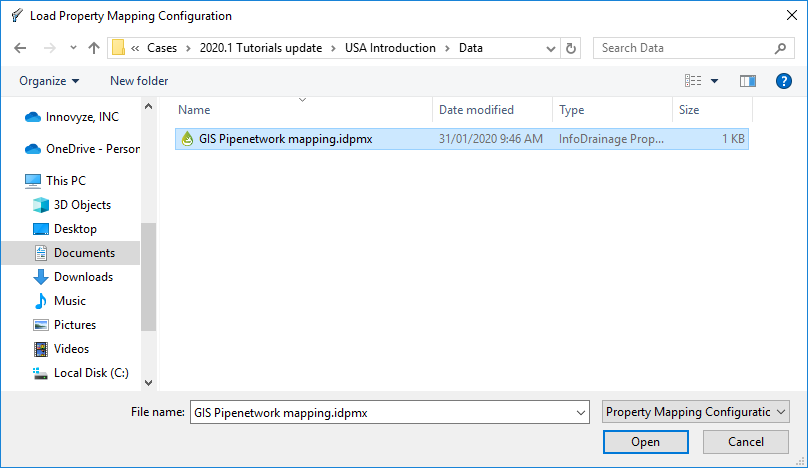Expand the File name history dropdown
The image size is (808, 468).
point(581,412)
